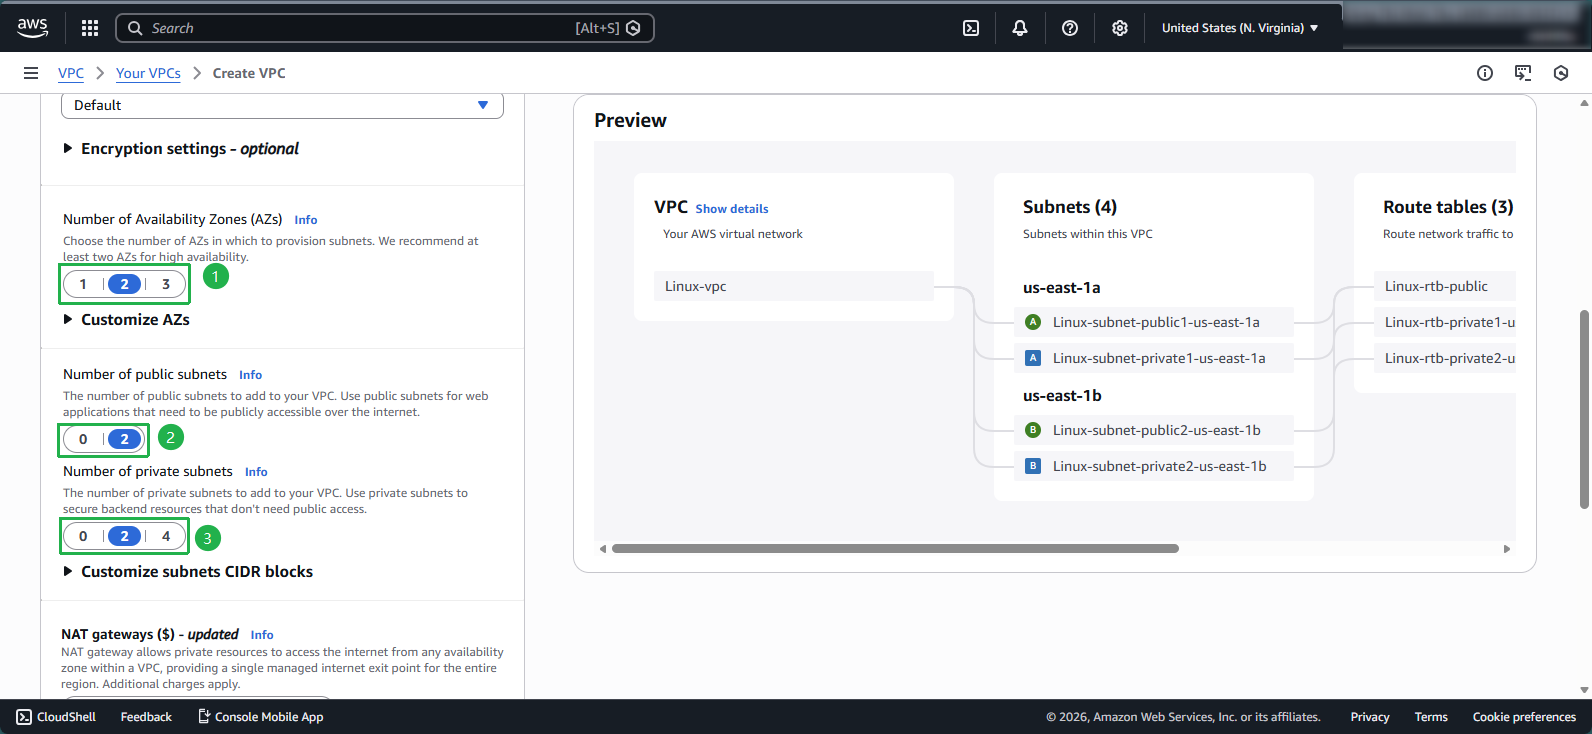Open the United States region selector
The height and width of the screenshot is (734, 1592).
(1240, 28)
